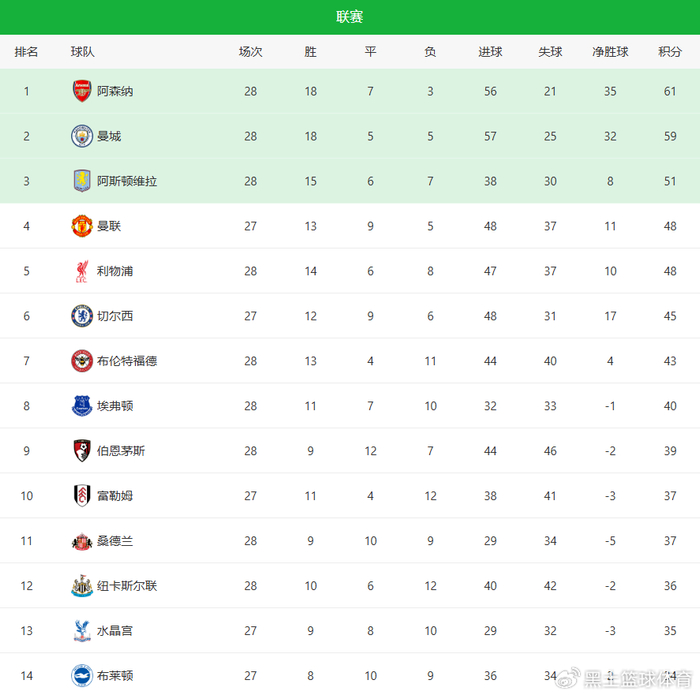Open the 富勒姆 team name link
700x695 pixels.
click(x=115, y=496)
